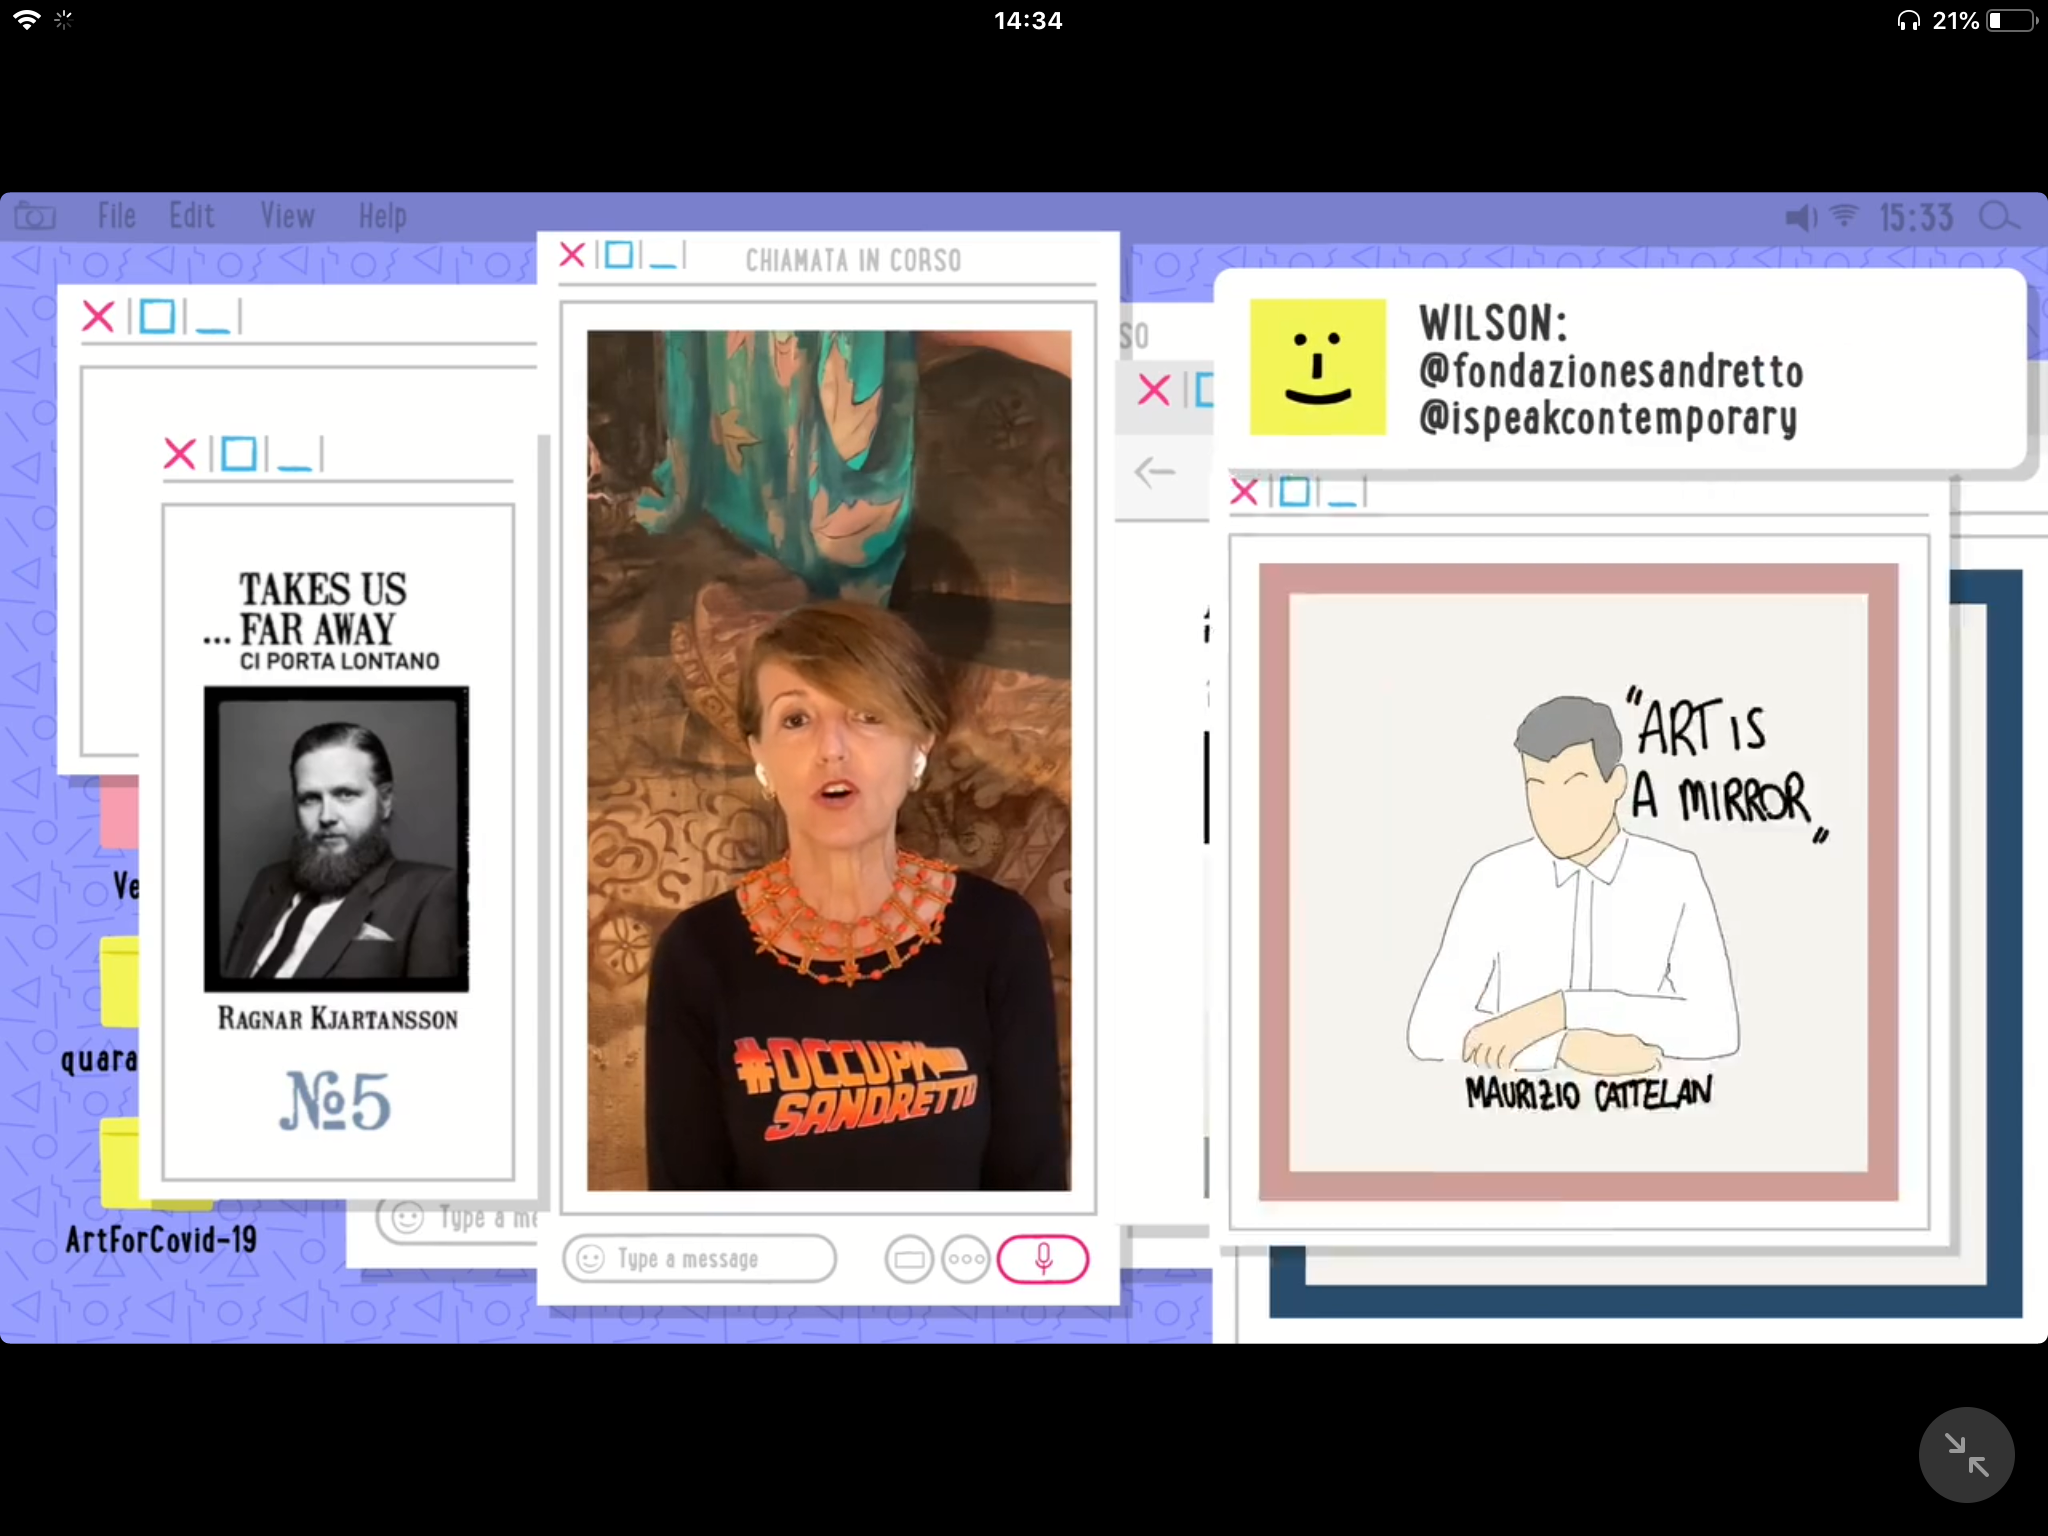Click the No 5 number on Ragnar card
Screen dimensions: 2048x1536
[335, 1101]
